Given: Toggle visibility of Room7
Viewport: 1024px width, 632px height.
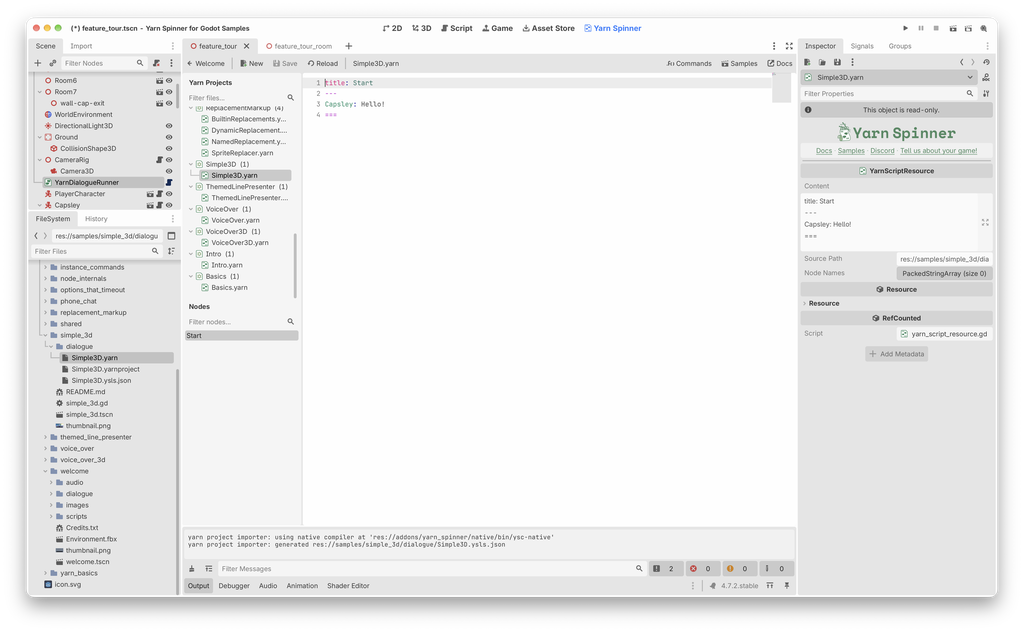Looking at the screenshot, I should [169, 92].
